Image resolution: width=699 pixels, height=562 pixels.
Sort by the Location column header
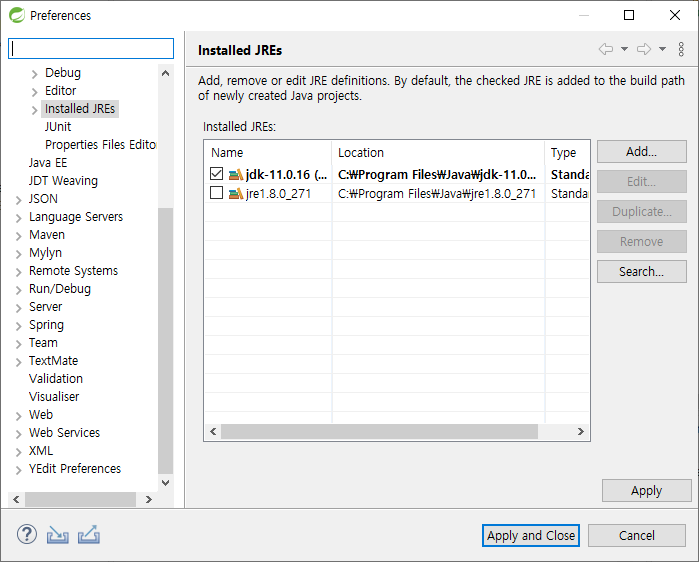pos(438,152)
